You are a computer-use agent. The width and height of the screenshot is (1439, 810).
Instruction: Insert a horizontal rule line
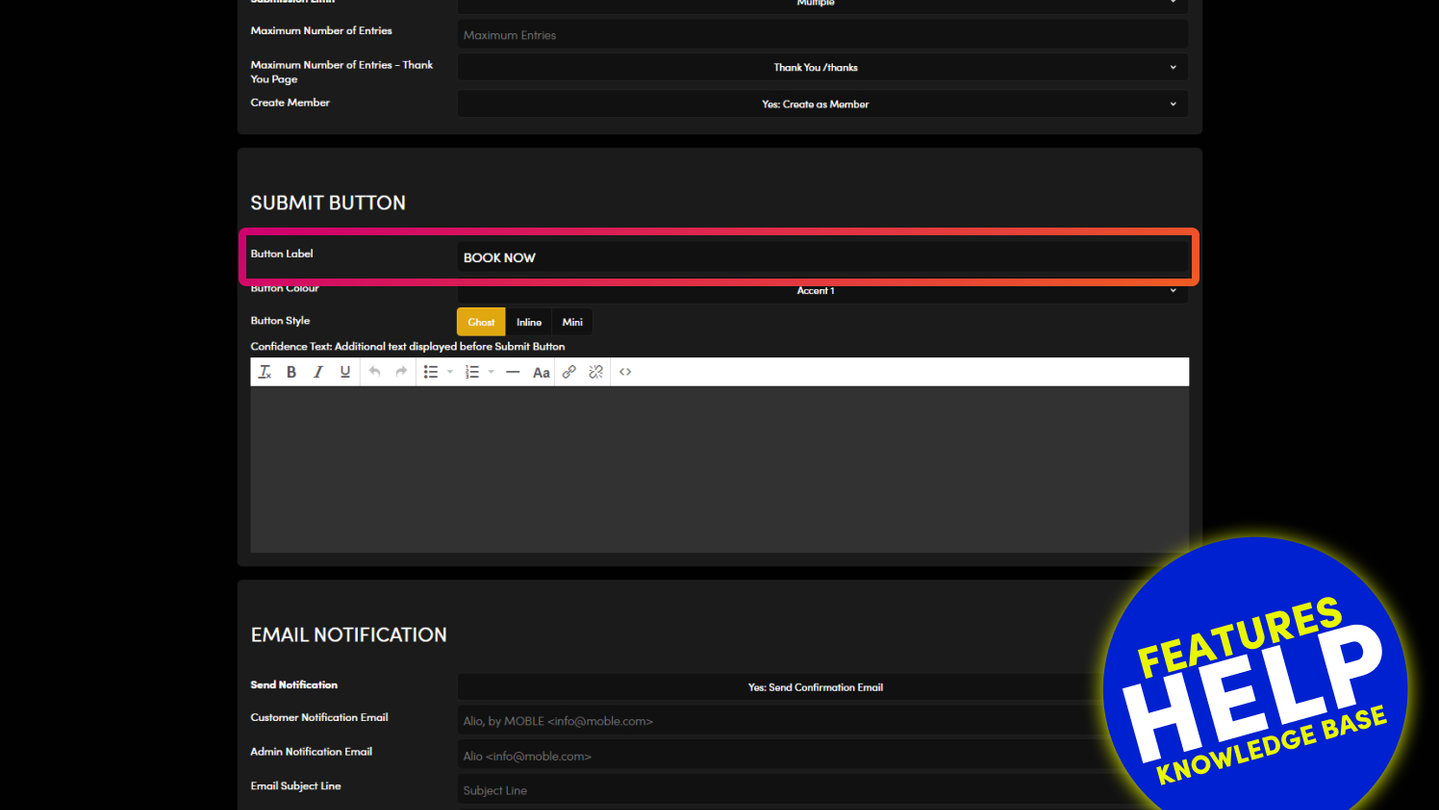point(513,372)
